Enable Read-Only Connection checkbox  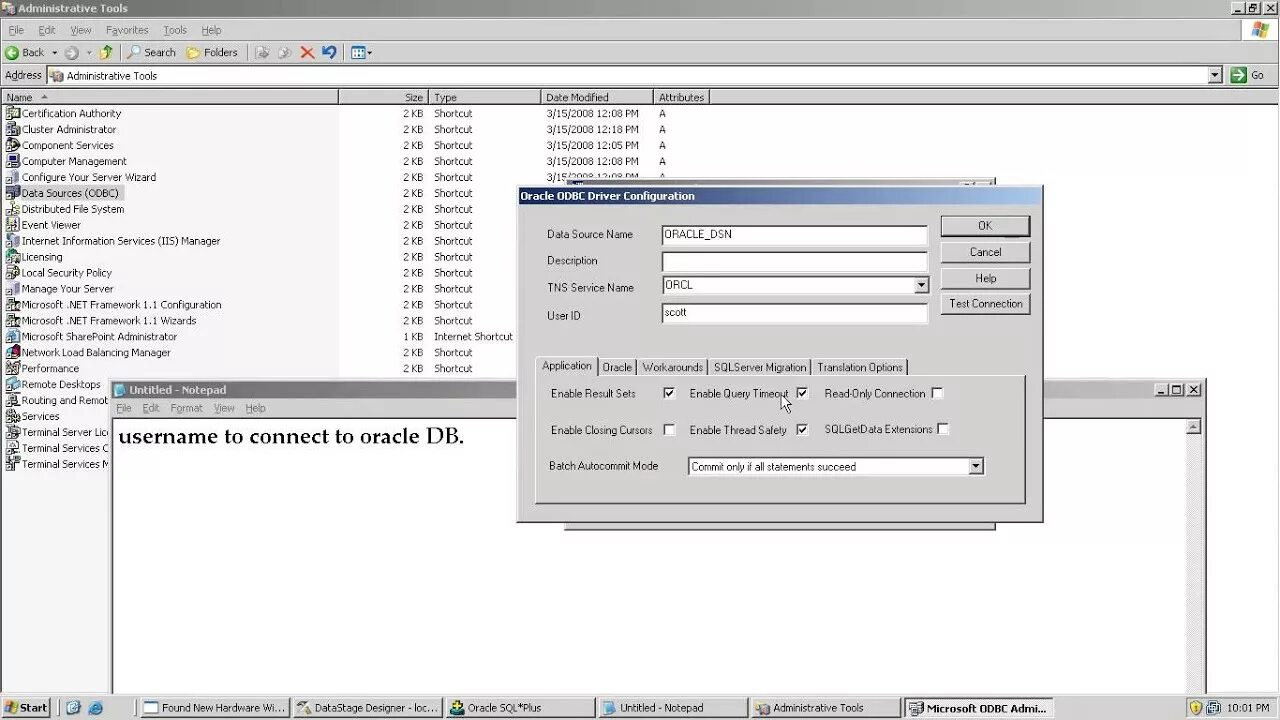937,393
